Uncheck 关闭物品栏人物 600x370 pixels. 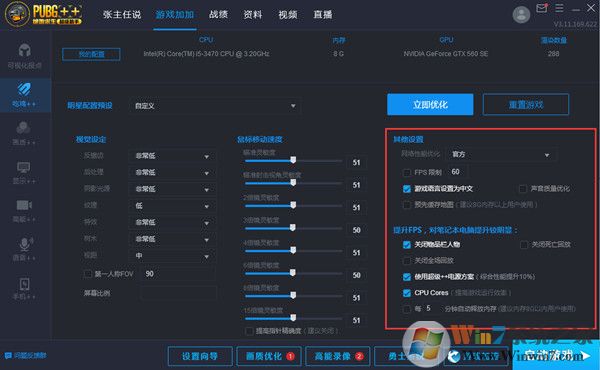point(407,244)
